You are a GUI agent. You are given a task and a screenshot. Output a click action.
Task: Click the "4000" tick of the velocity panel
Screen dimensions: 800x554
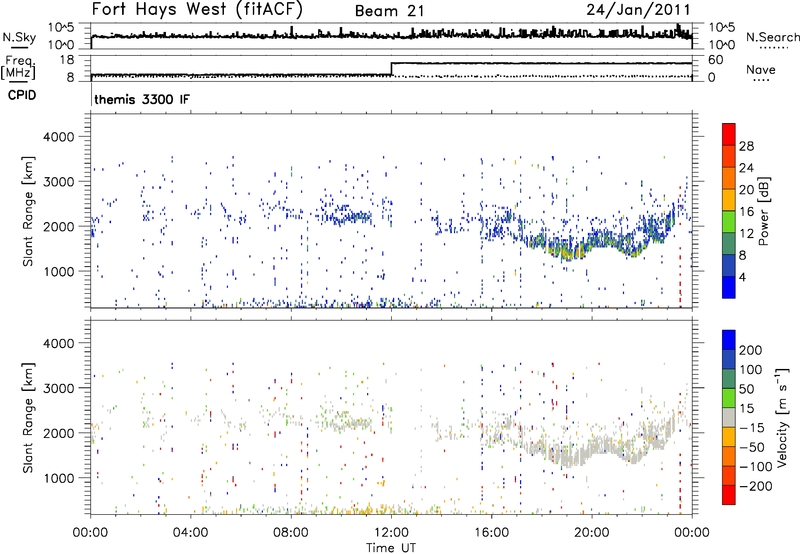[59, 343]
